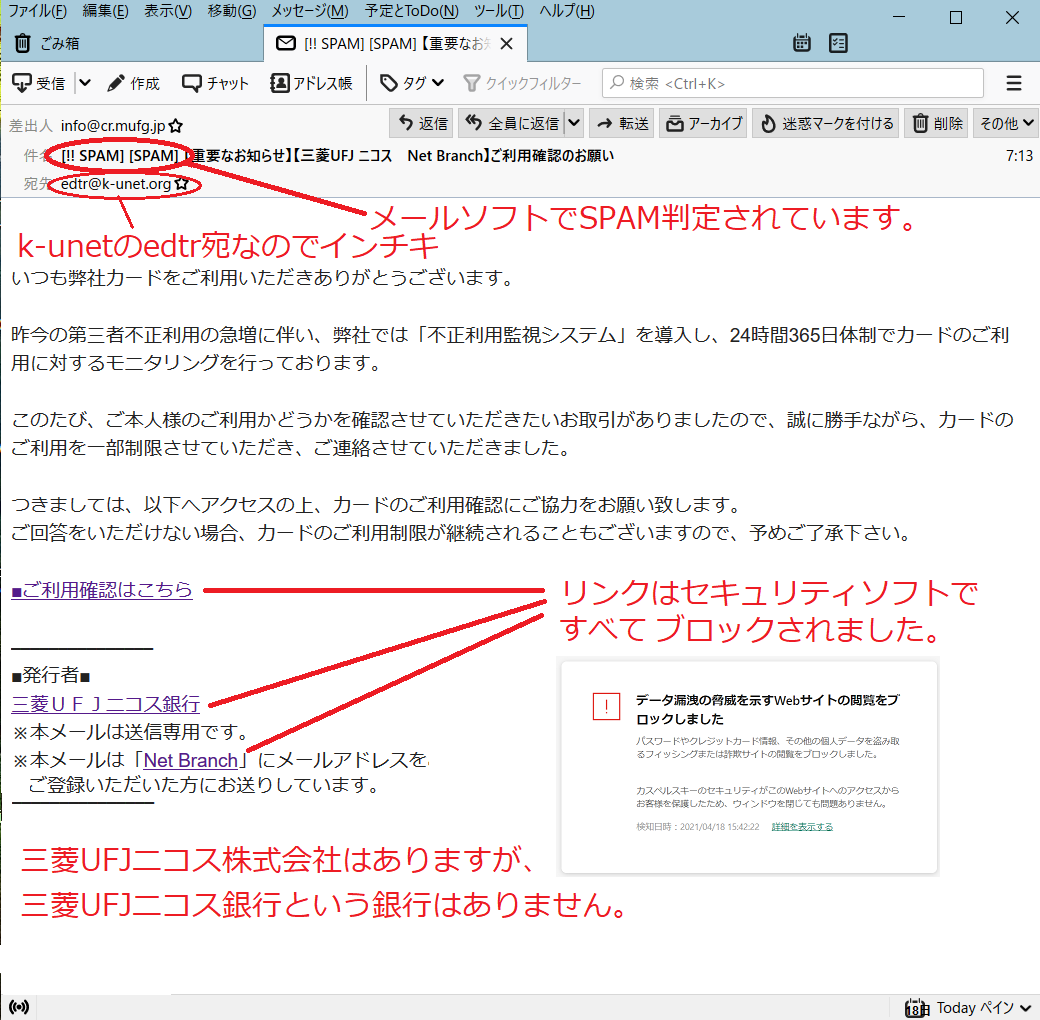Image resolution: width=1040 pixels, height=1020 pixels.
Task: Open the アドレス帳 address book
Action: 311,83
